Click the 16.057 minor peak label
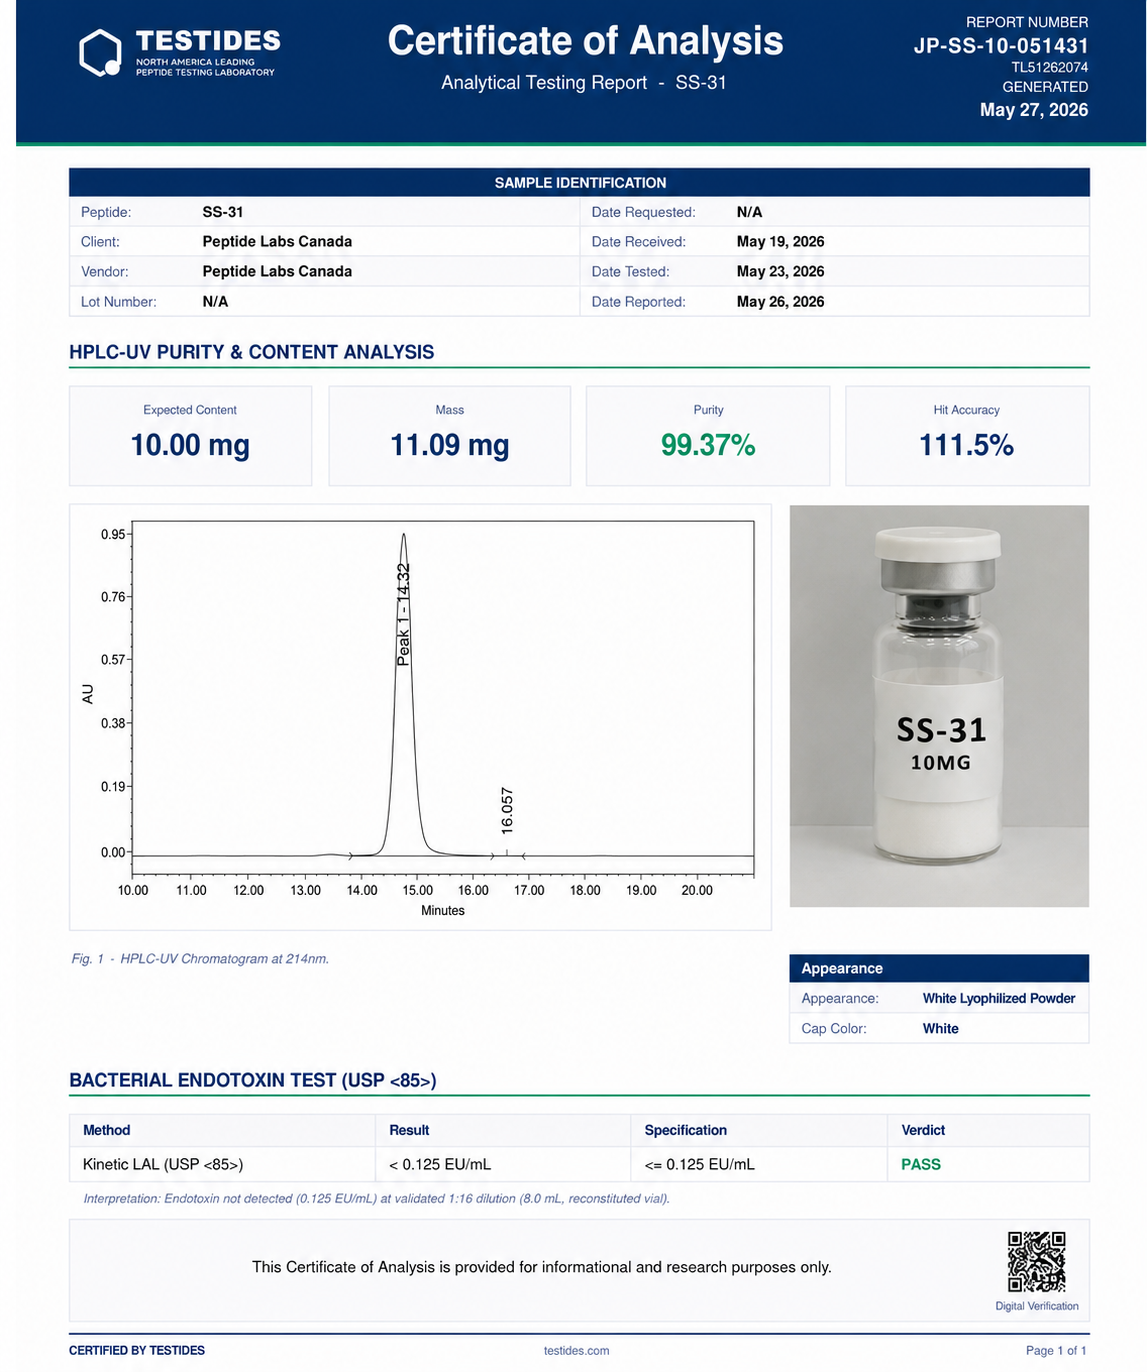This screenshot has height=1372, width=1147. [507, 811]
